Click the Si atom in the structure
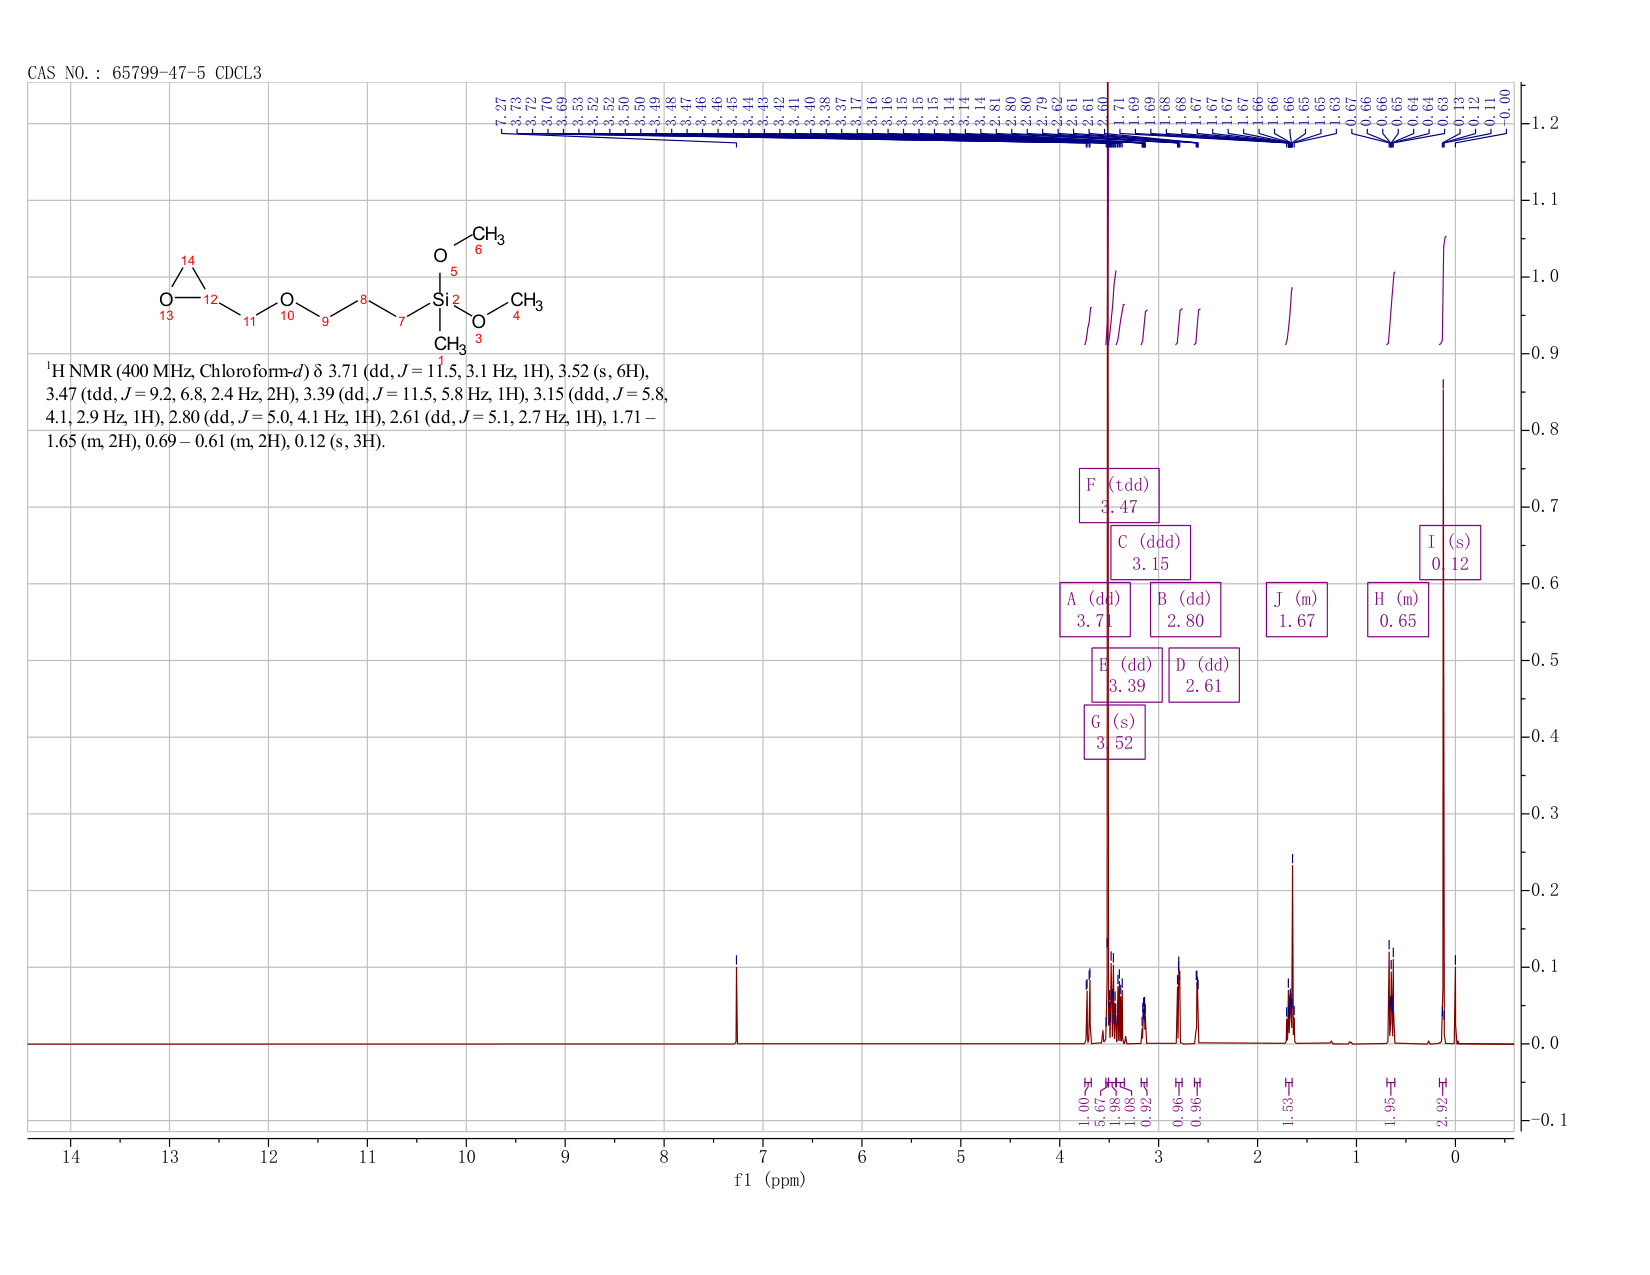 [440, 300]
